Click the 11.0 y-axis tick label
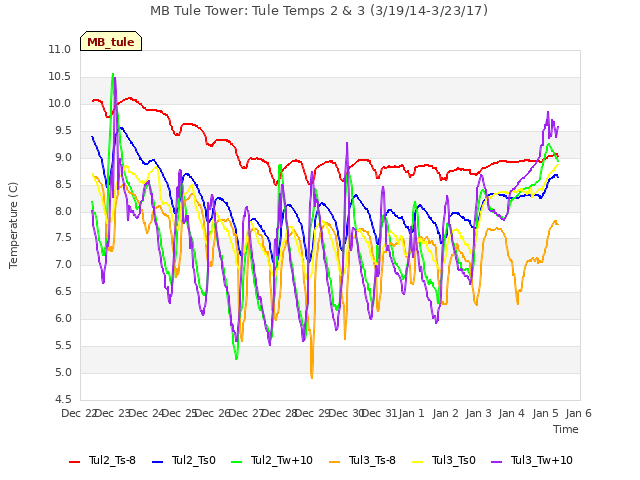 [60, 49]
